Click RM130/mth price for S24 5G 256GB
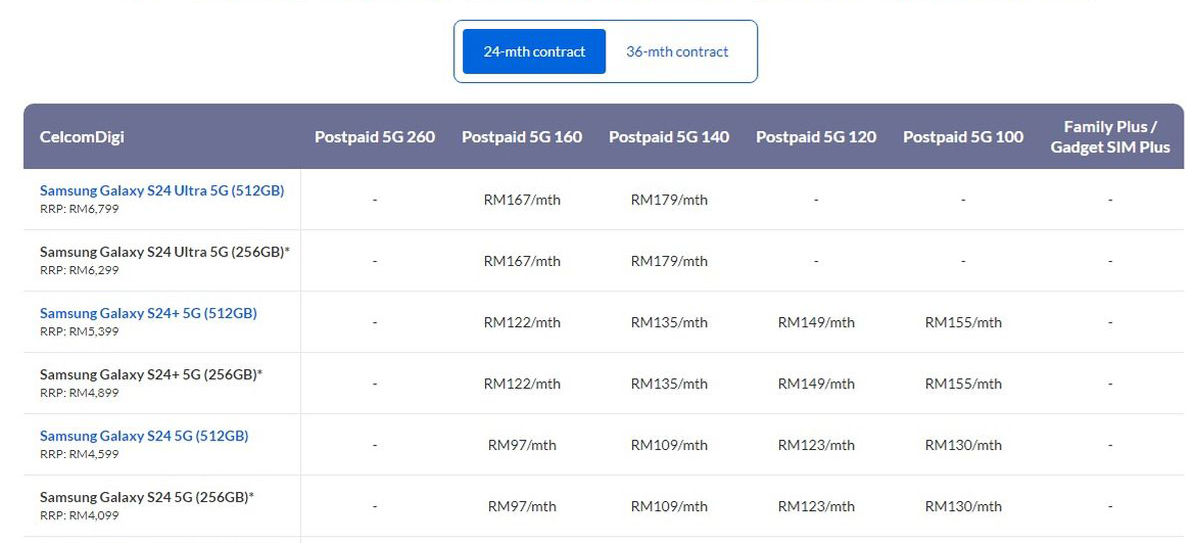Image resolution: width=1200 pixels, height=543 pixels. [963, 507]
